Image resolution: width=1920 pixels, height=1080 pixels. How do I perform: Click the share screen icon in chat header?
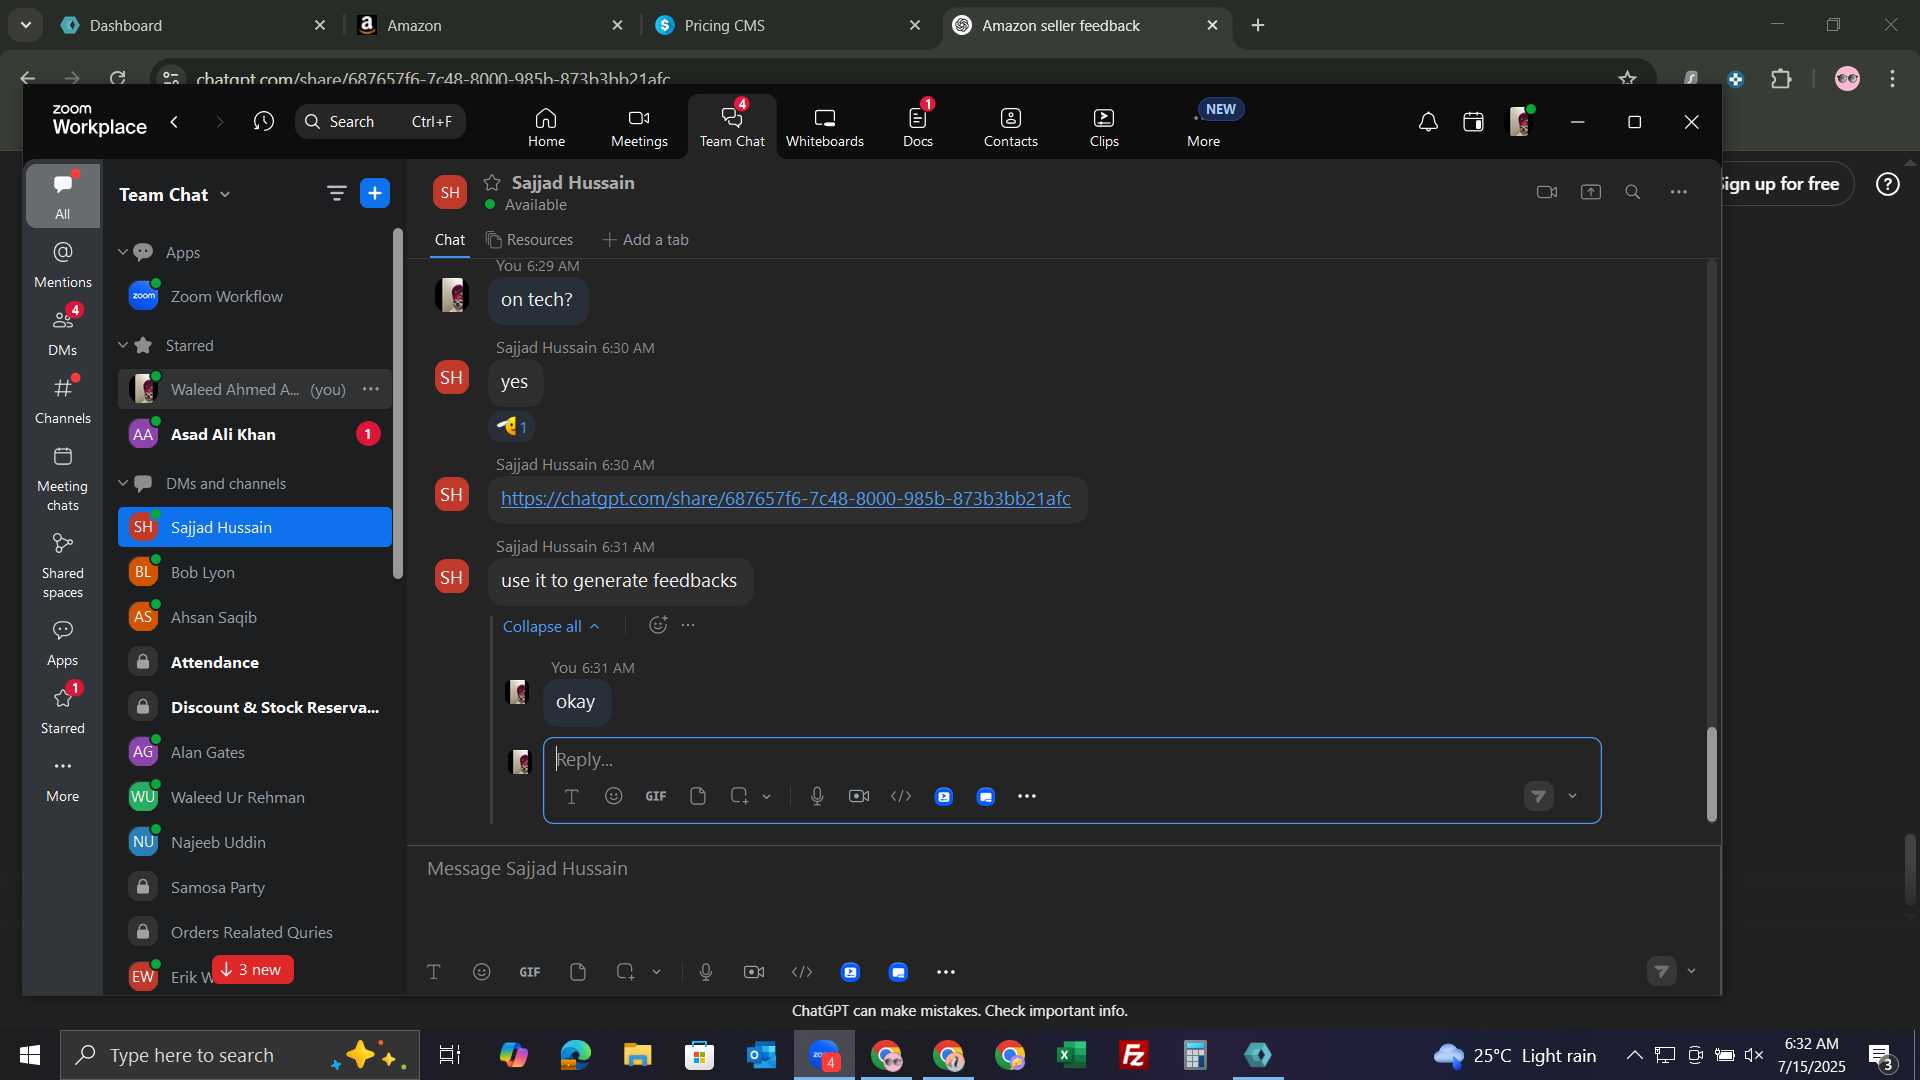click(1591, 192)
